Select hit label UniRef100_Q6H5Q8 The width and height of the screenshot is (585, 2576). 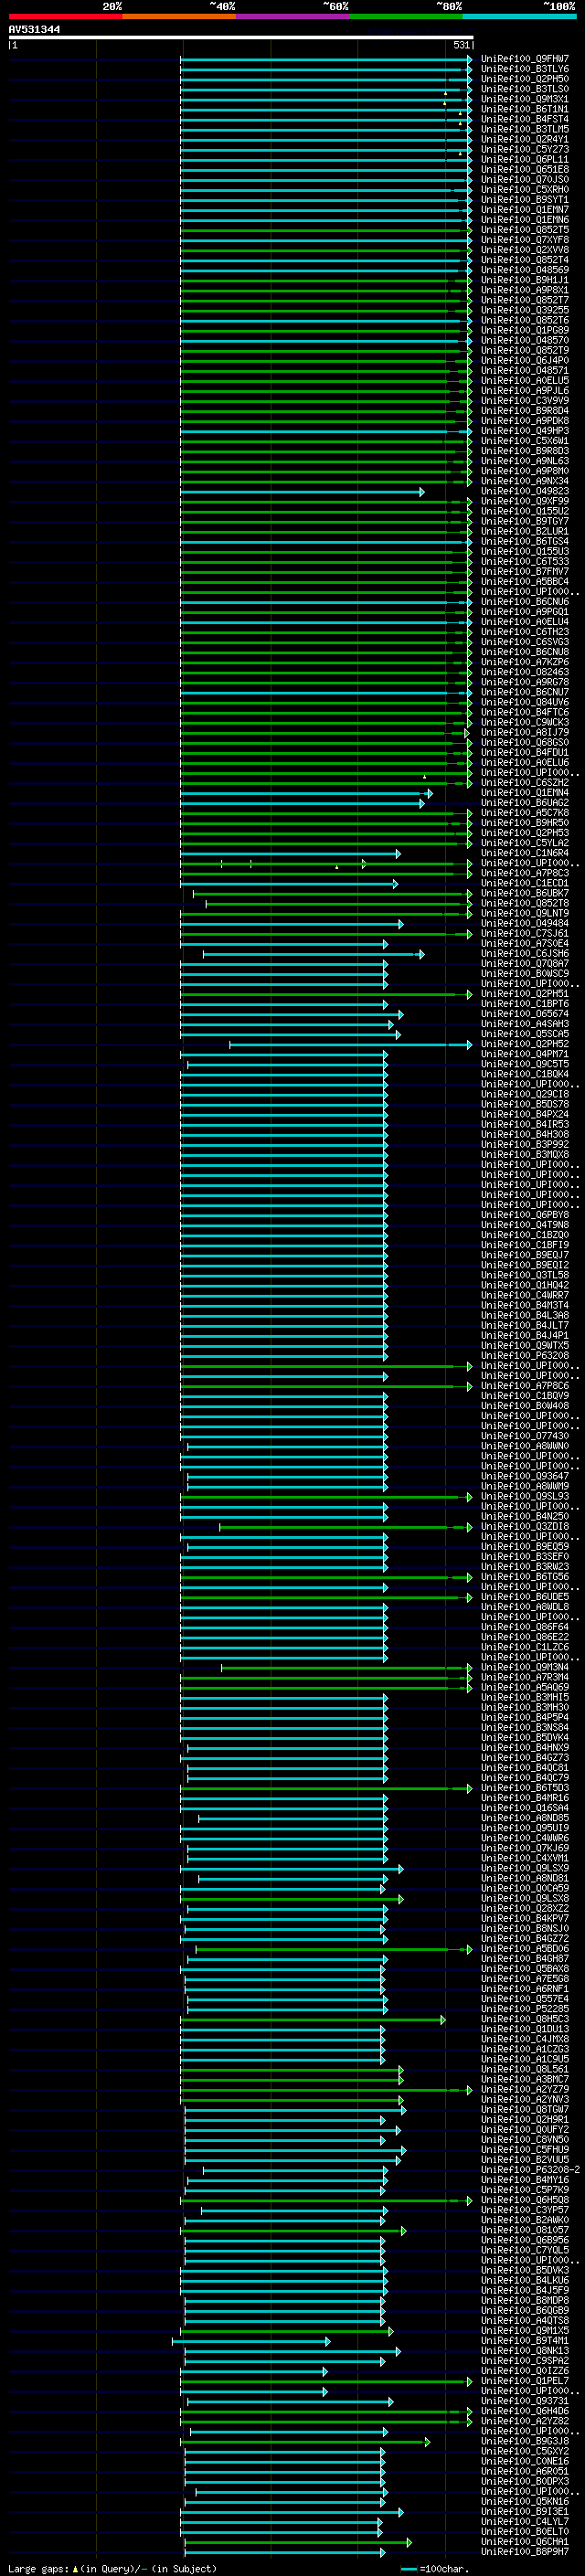(x=525, y=2200)
